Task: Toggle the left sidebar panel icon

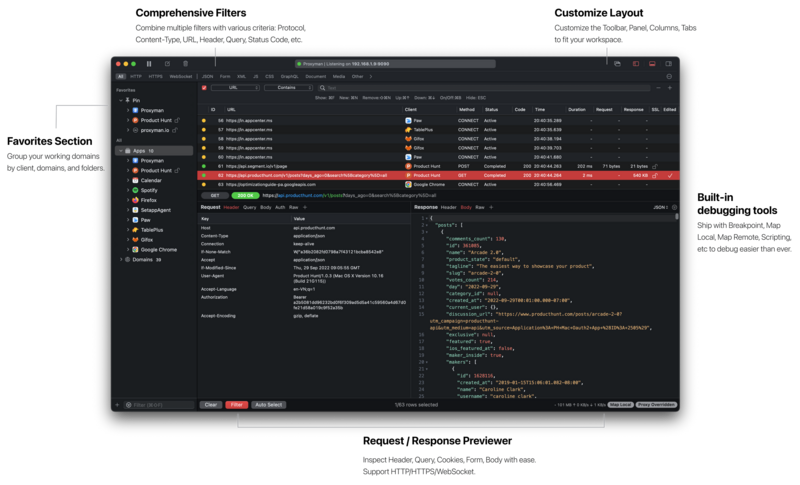Action: pos(636,64)
